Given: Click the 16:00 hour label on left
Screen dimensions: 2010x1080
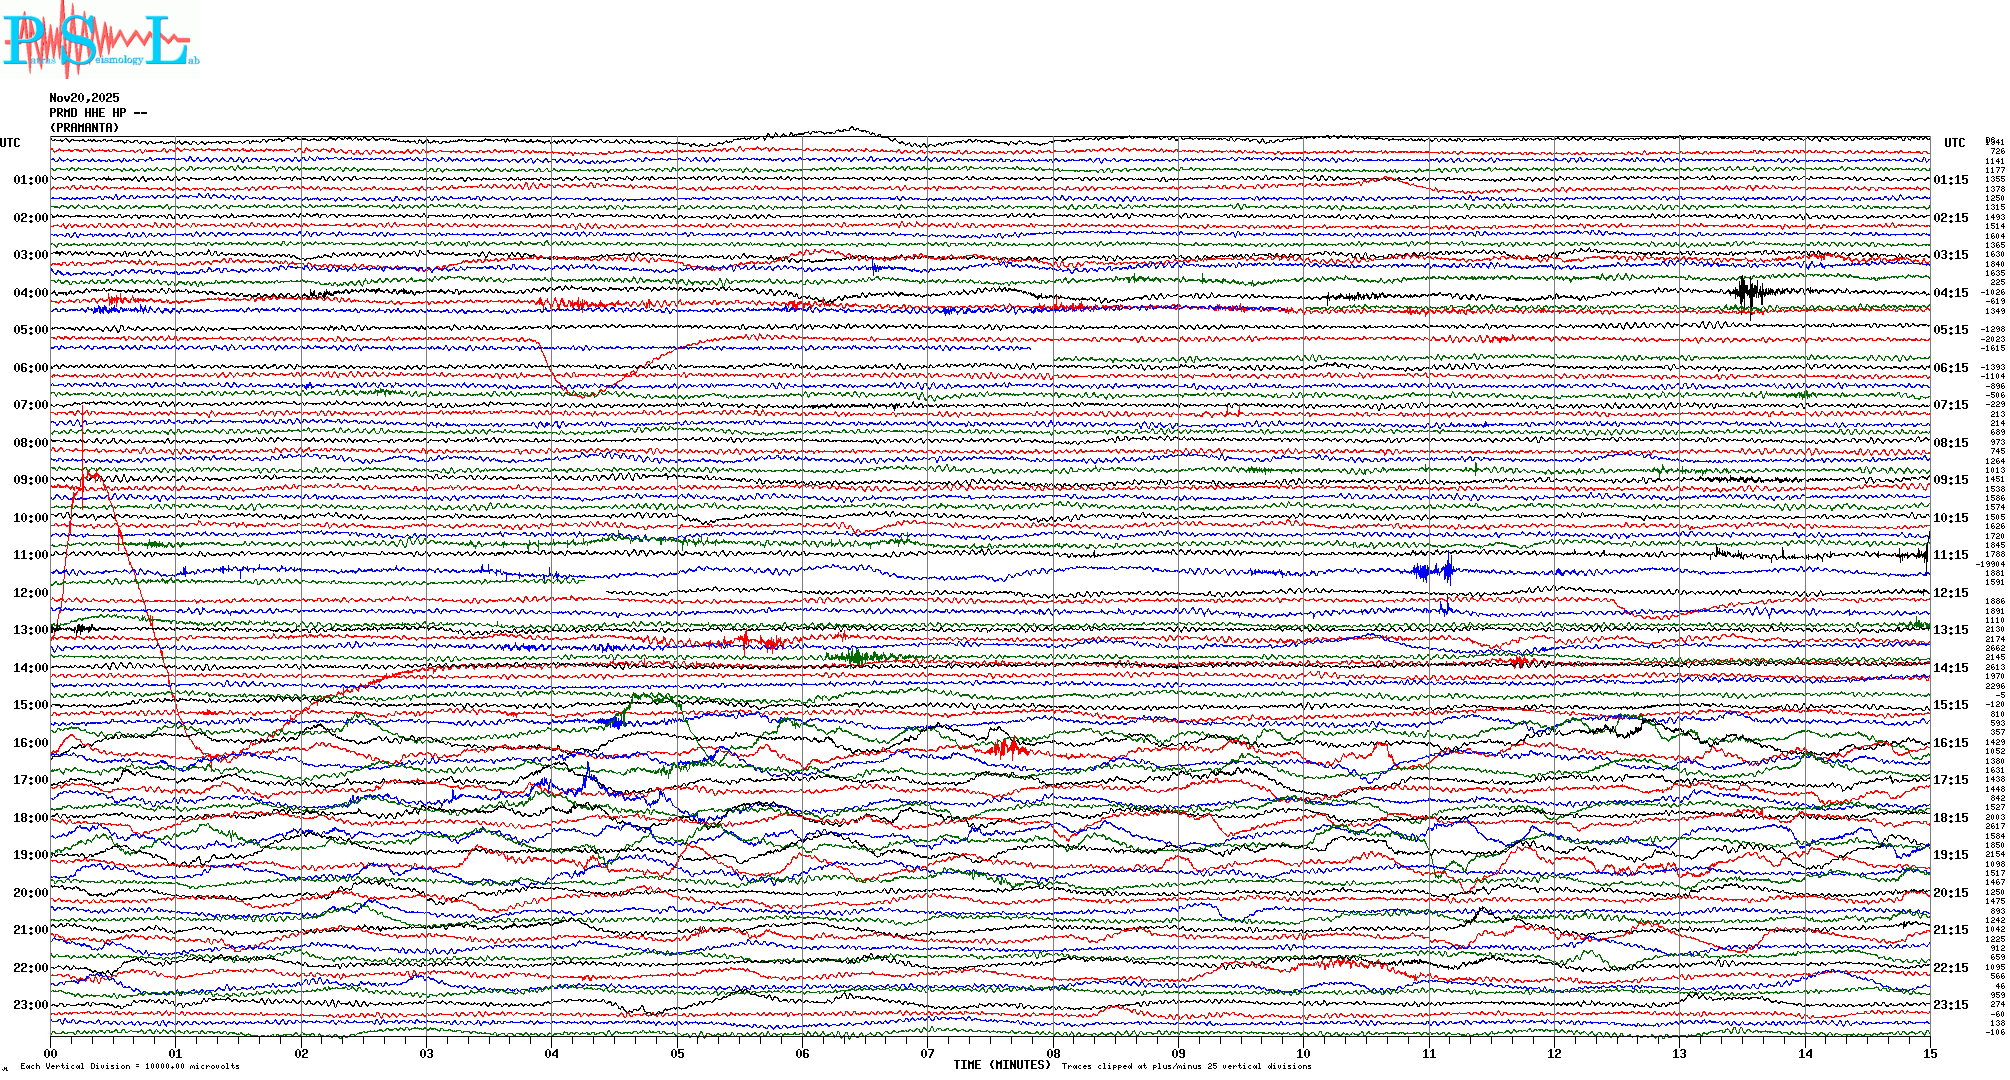Looking at the screenshot, I should click(x=30, y=743).
